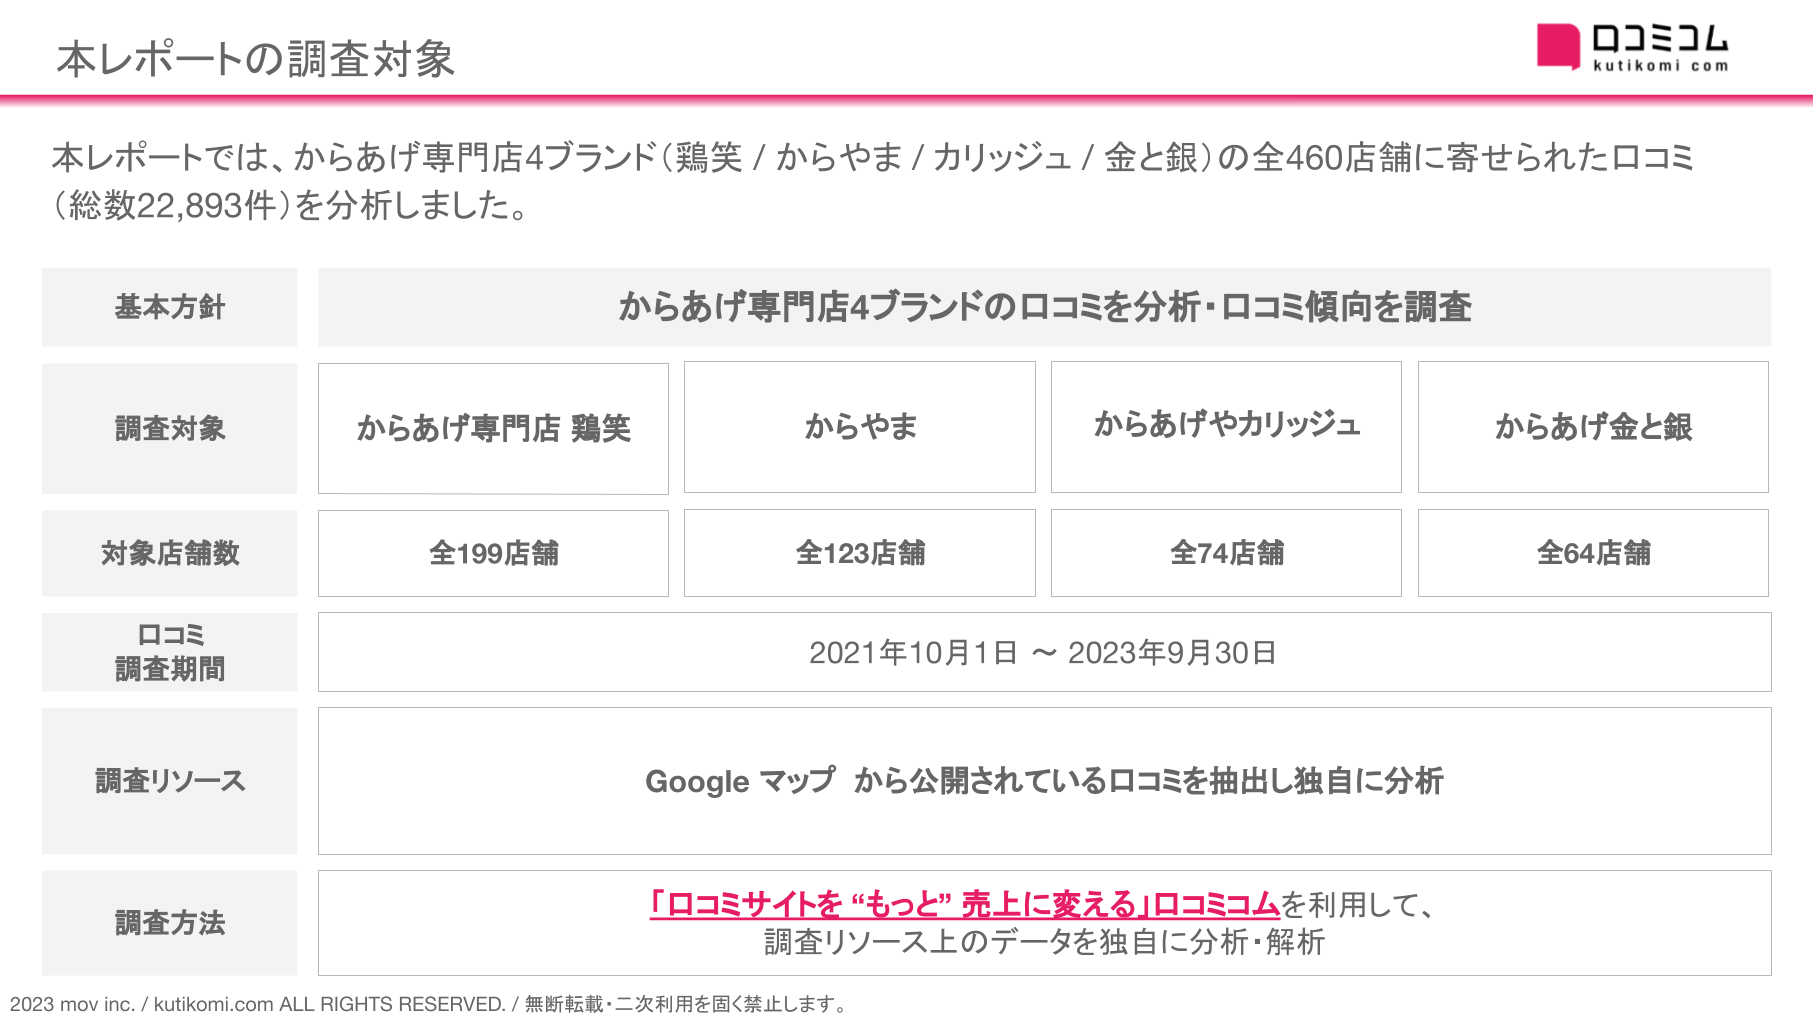Select the 調査リソース row label
The width and height of the screenshot is (1813, 1020).
click(x=170, y=781)
